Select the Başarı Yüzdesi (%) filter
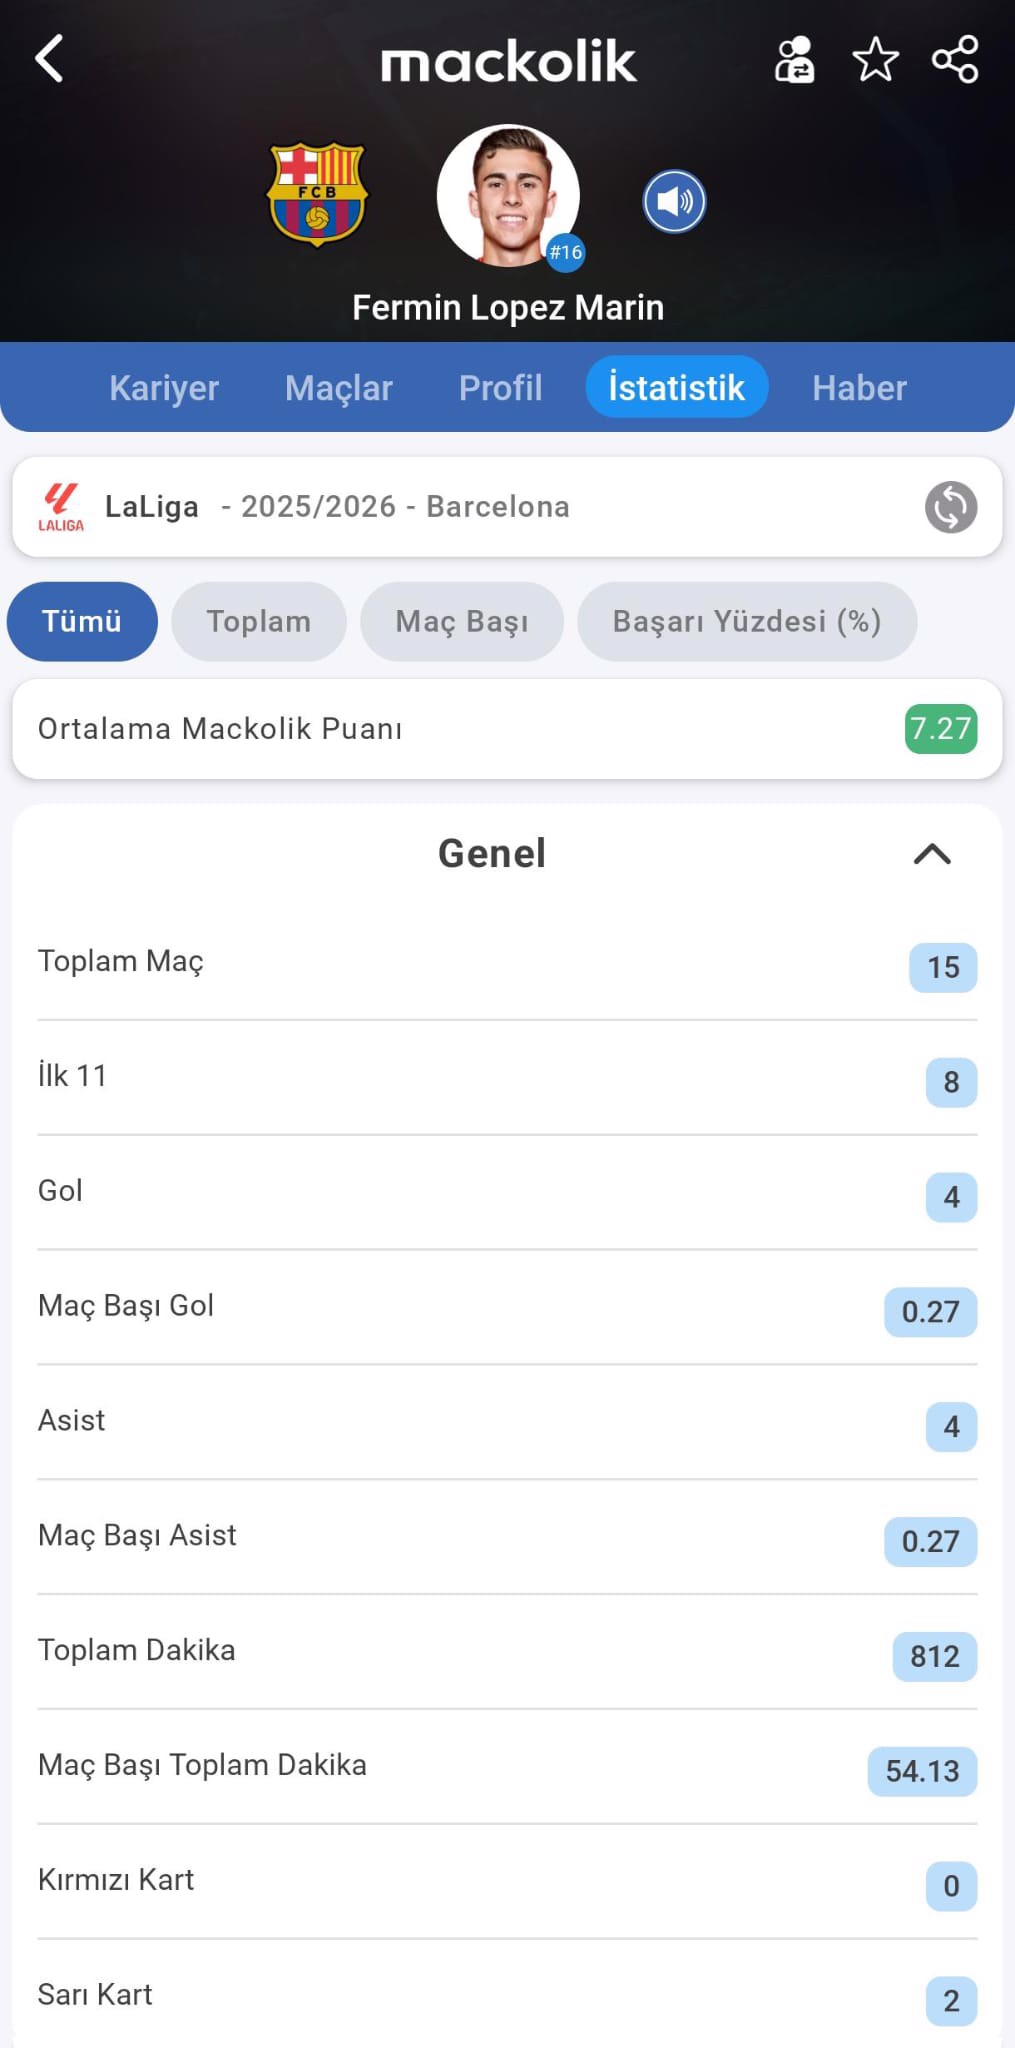The width and height of the screenshot is (1015, 2048). [x=747, y=621]
